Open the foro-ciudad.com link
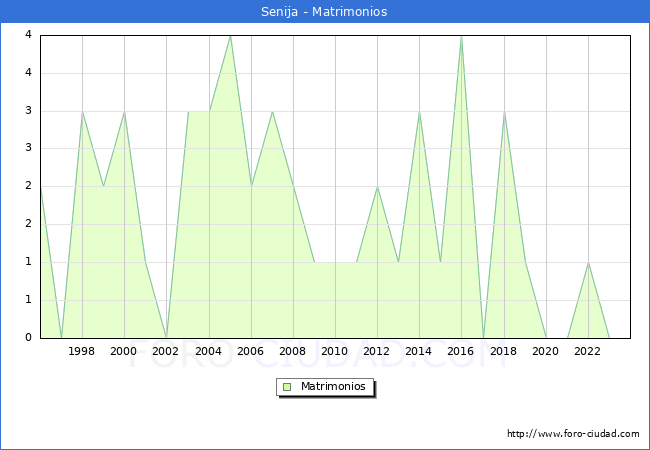This screenshot has height=450, width=650. 573,434
